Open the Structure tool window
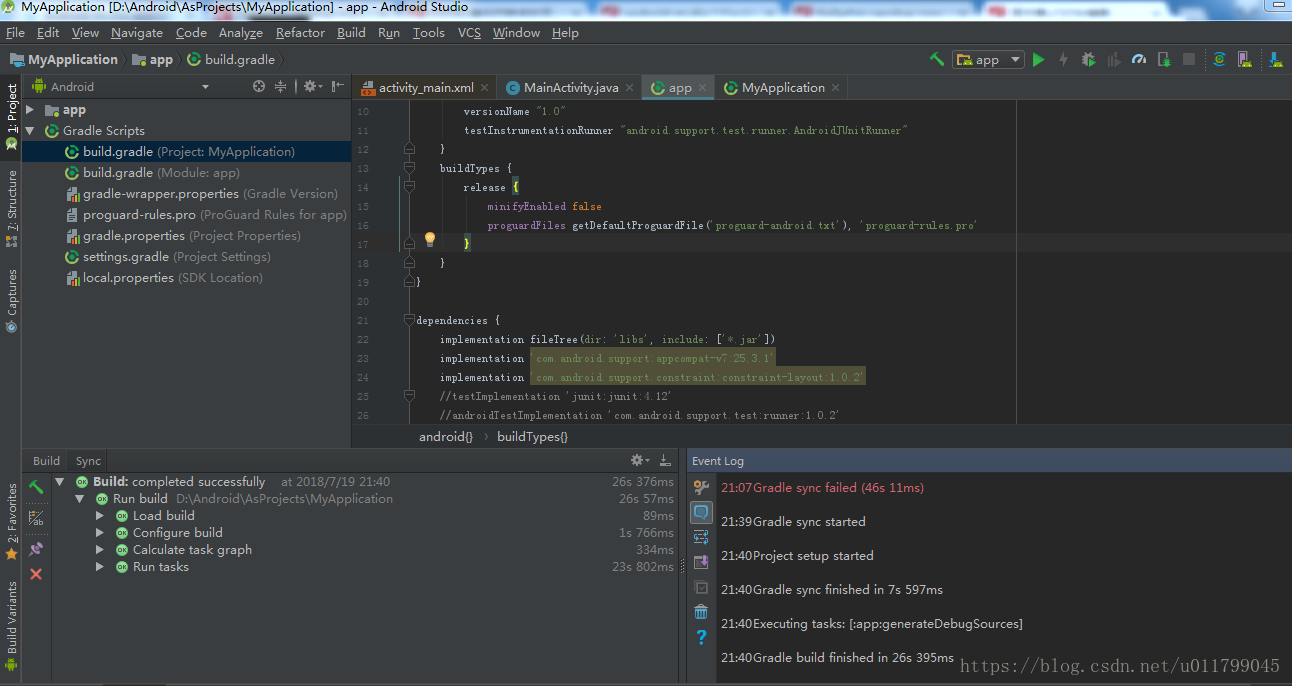 point(11,207)
